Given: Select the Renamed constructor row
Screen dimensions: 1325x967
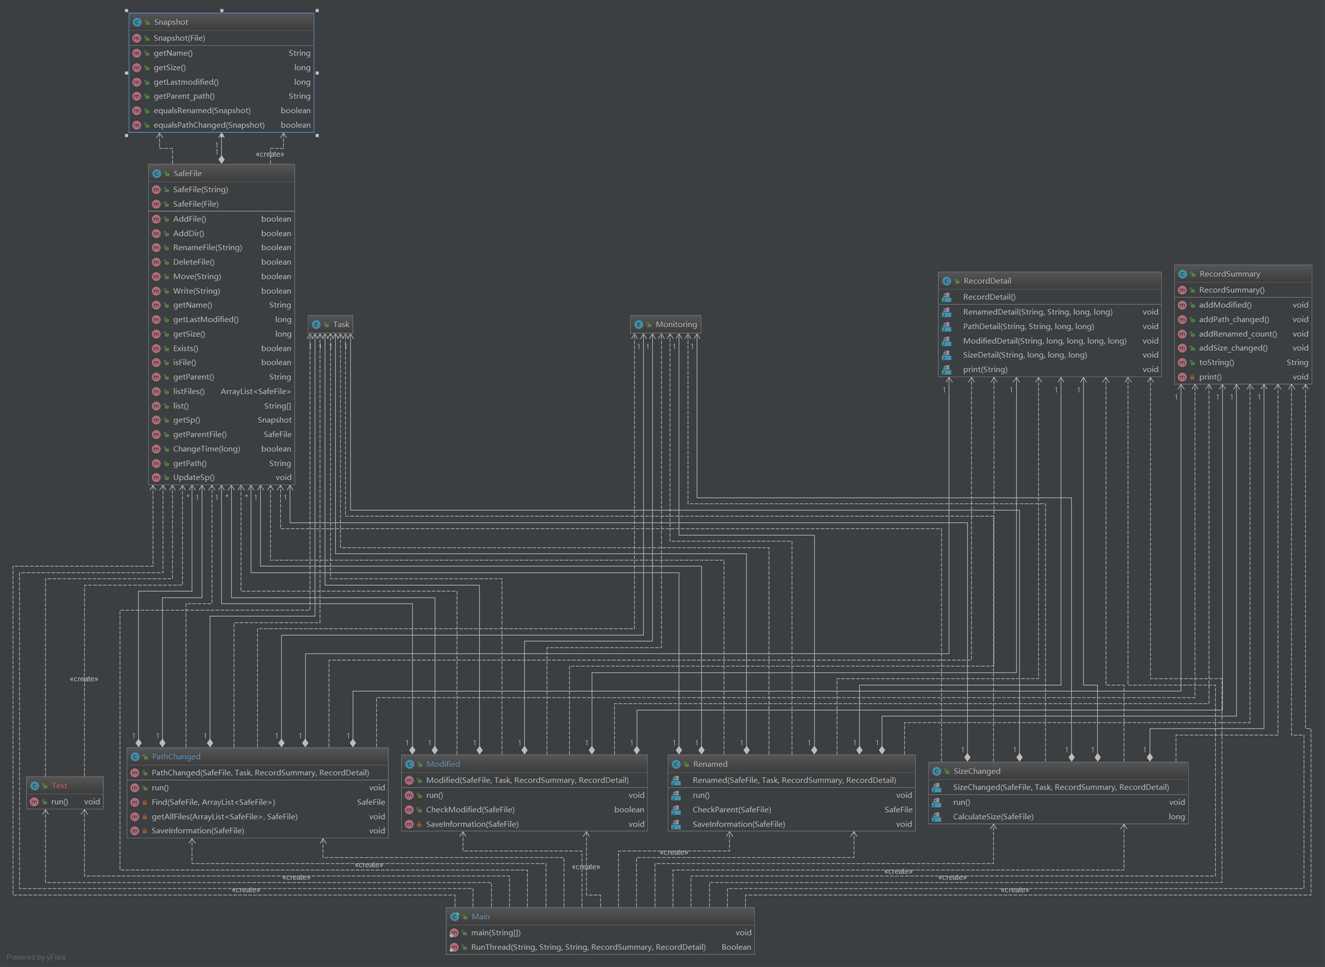Looking at the screenshot, I should (x=791, y=780).
